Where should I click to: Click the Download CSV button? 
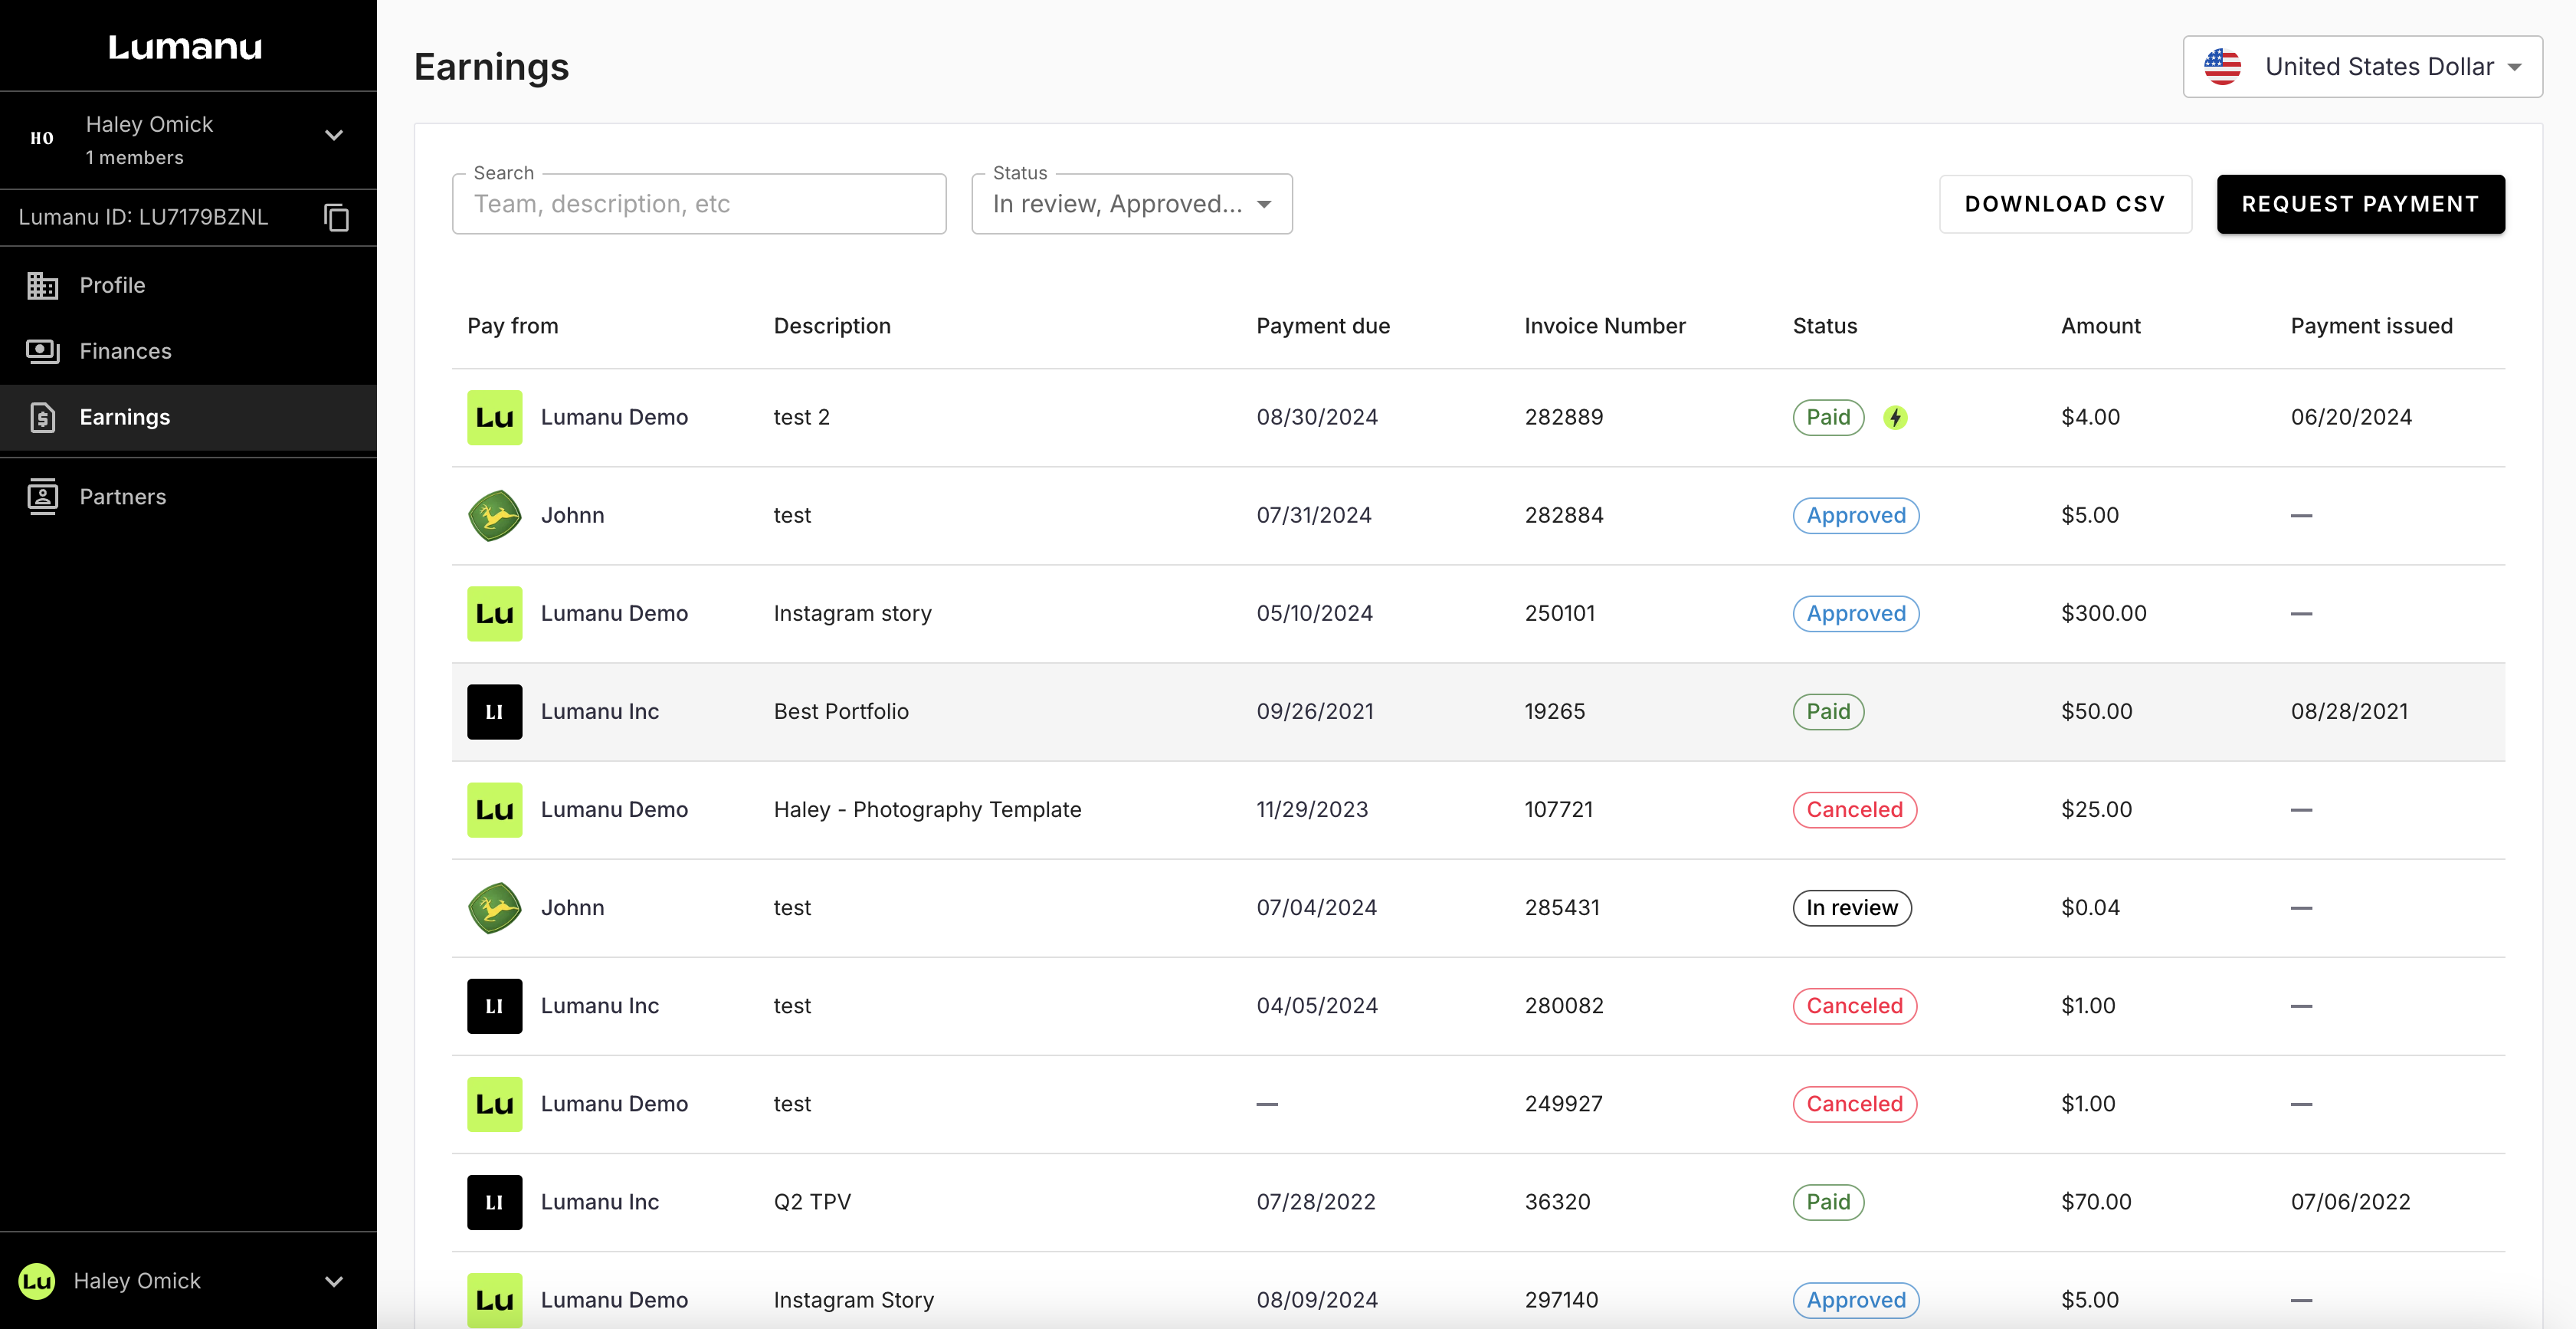pos(2064,204)
